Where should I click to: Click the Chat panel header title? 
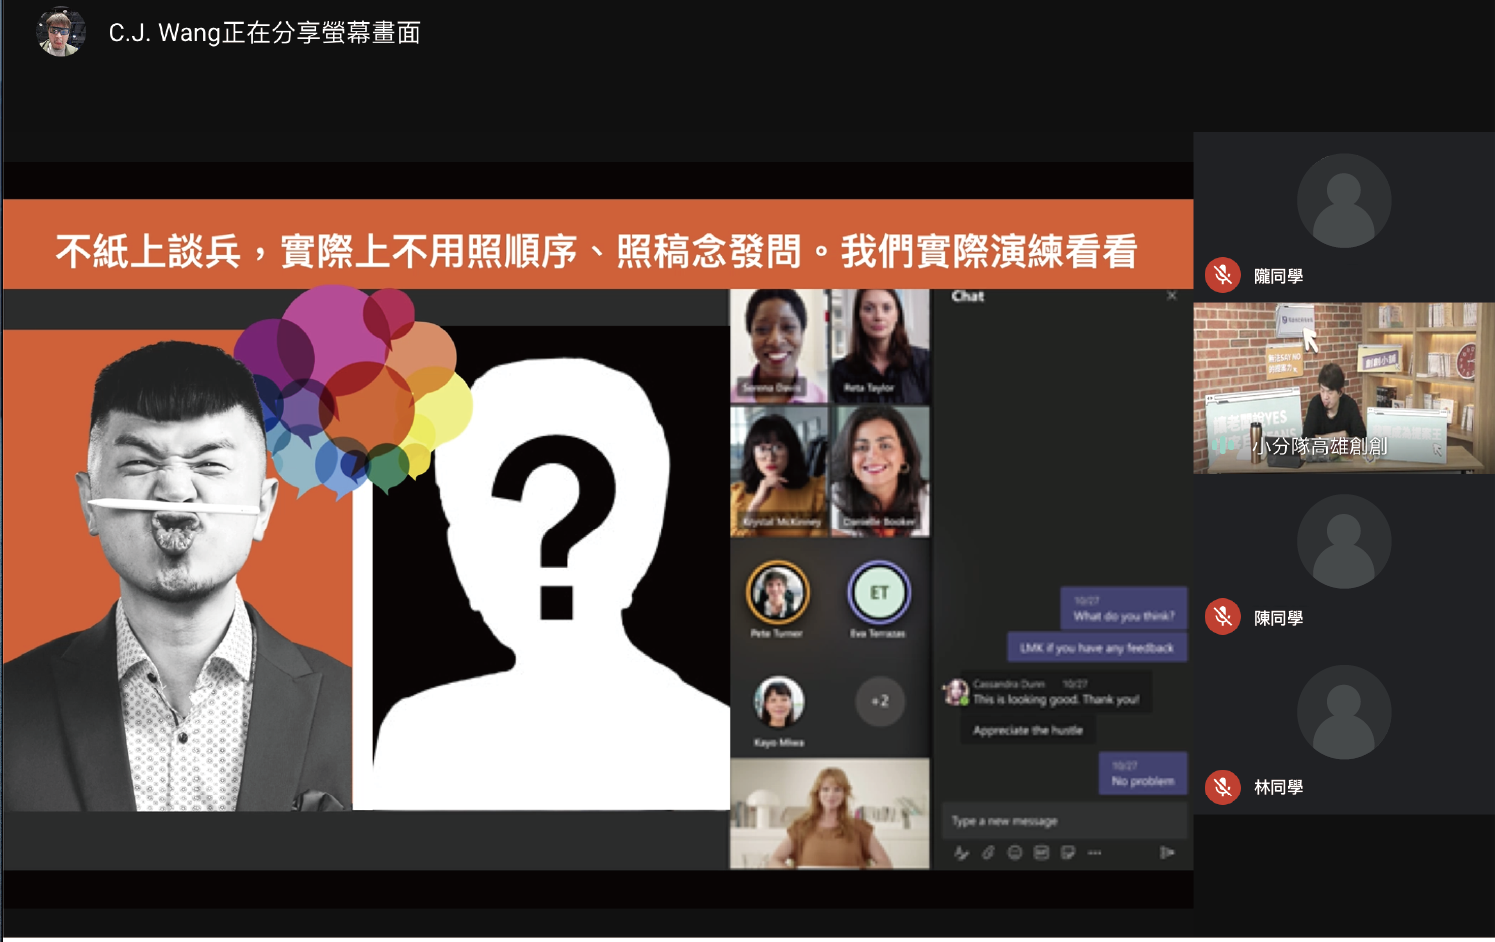coord(967,296)
